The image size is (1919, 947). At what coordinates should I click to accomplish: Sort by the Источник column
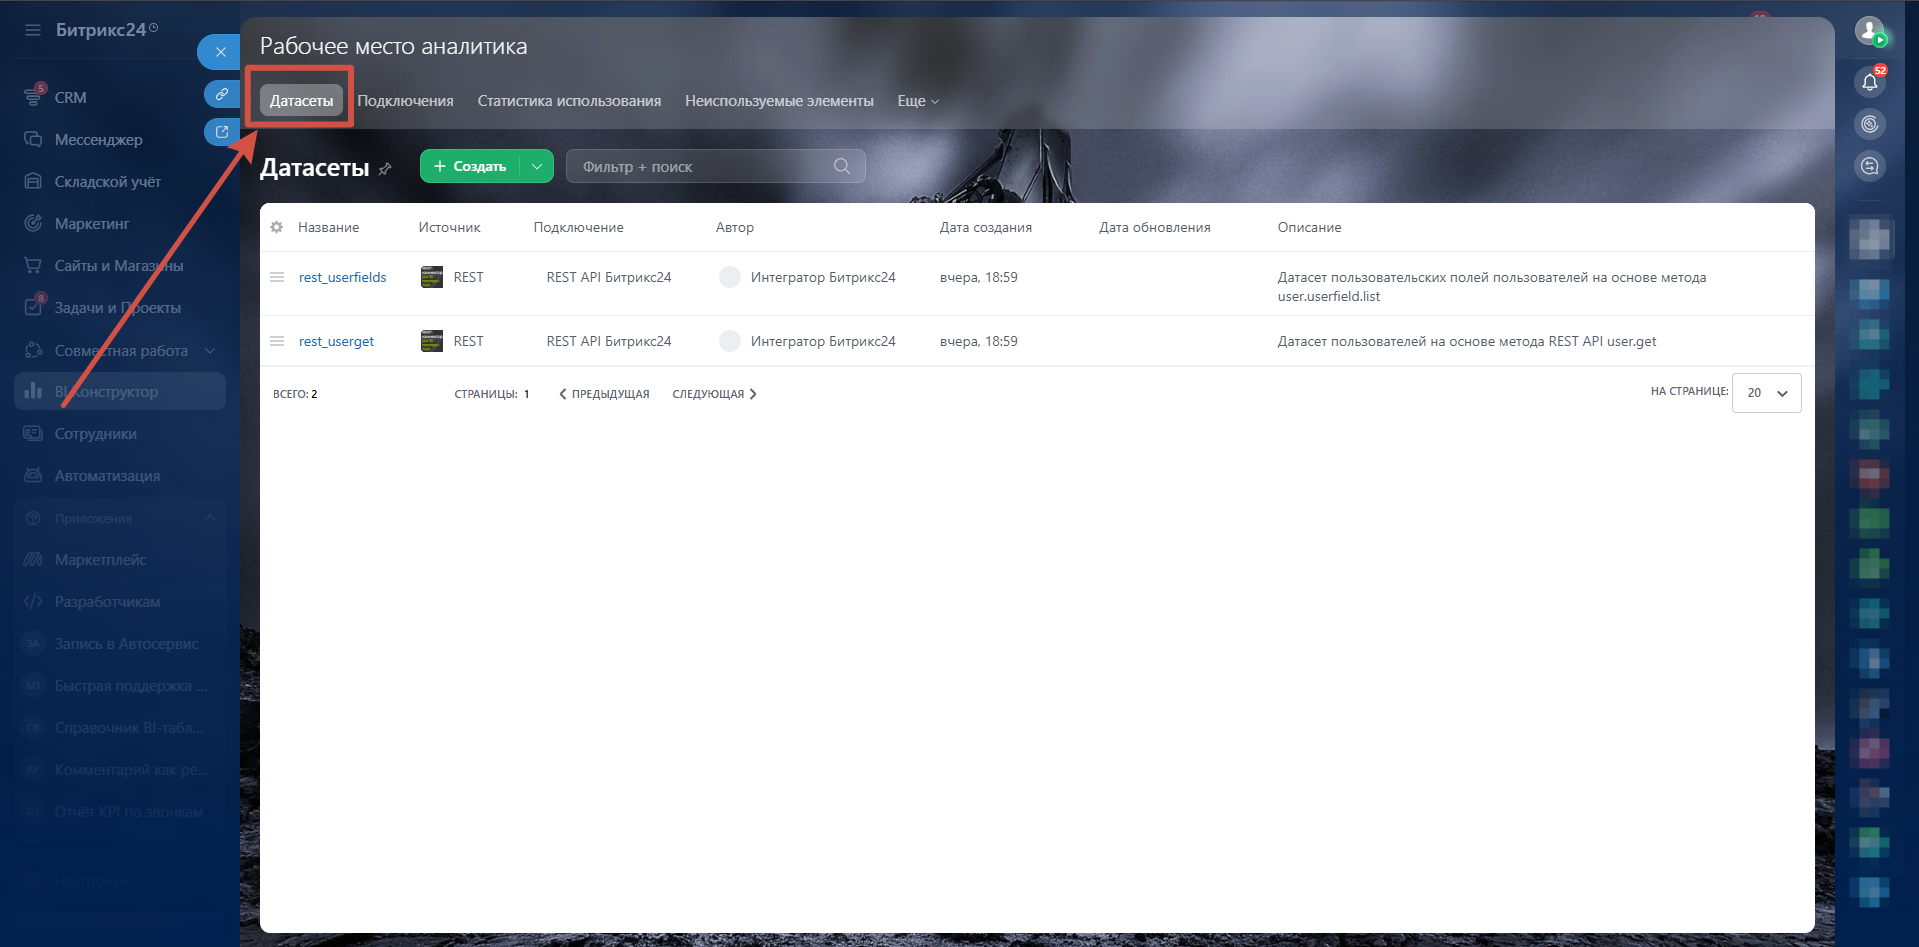tap(449, 227)
